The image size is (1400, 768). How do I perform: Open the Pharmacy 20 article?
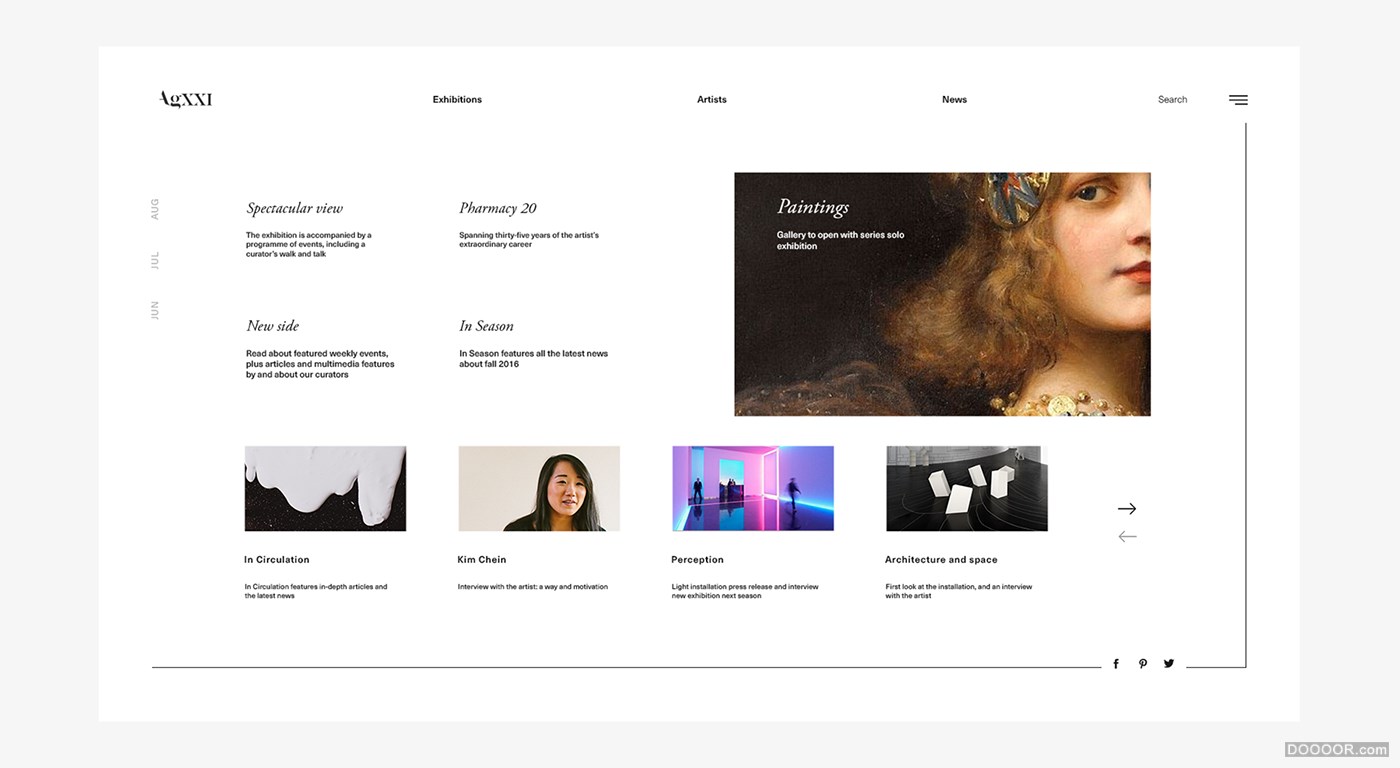[497, 208]
